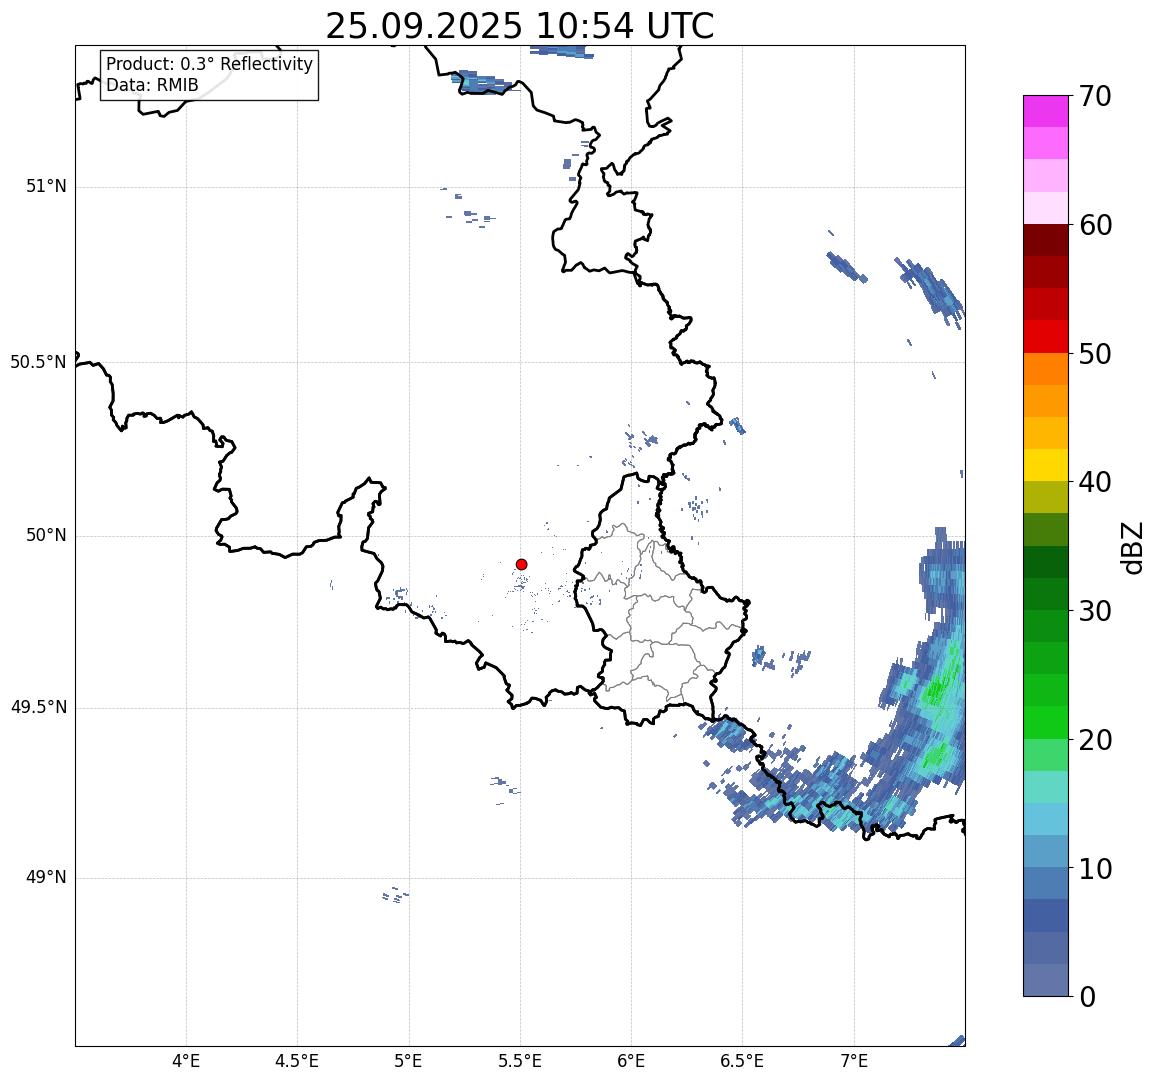Click the '4.5°E' longitude label
1157x1081 pixels.
pyautogui.click(x=297, y=1061)
